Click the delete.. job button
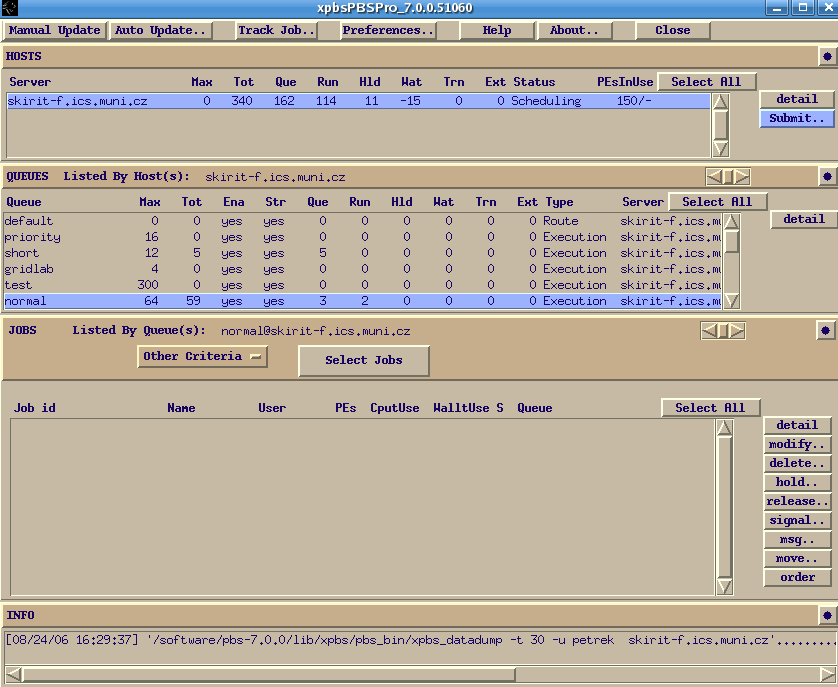This screenshot has width=838, height=687. tap(797, 463)
